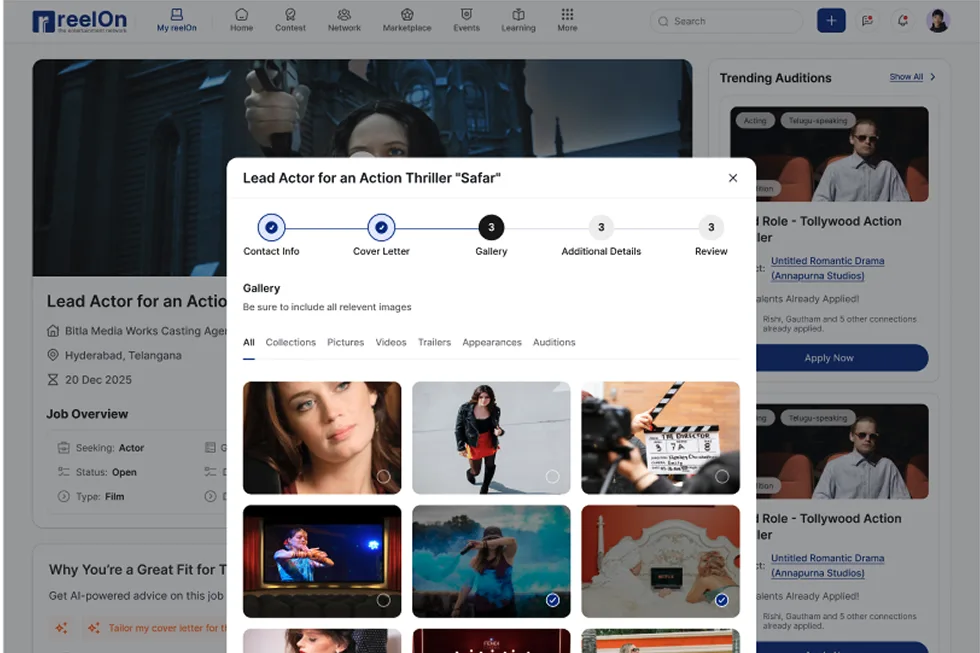Deselect the blue smoke photo checkbox
The height and width of the screenshot is (653, 980).
tap(553, 600)
